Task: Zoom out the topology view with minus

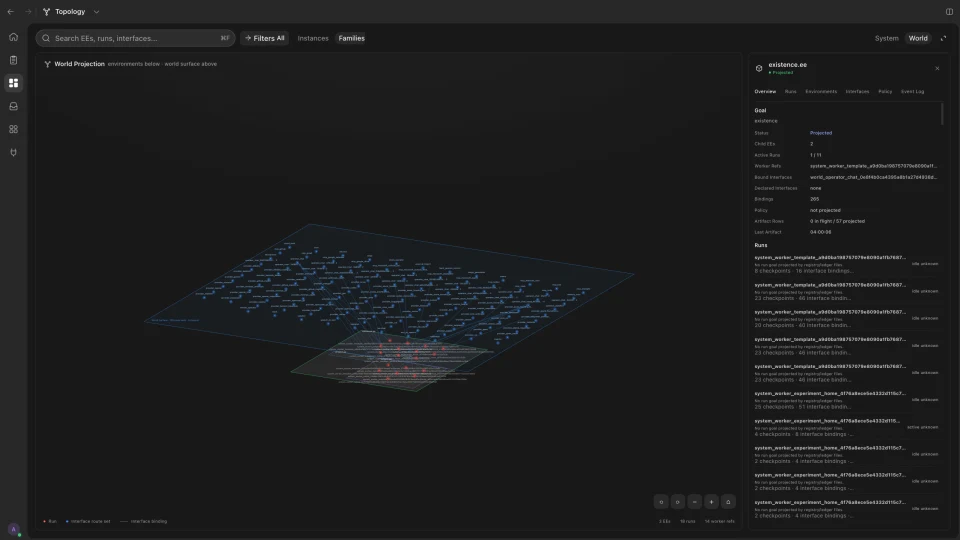Action: pos(694,502)
